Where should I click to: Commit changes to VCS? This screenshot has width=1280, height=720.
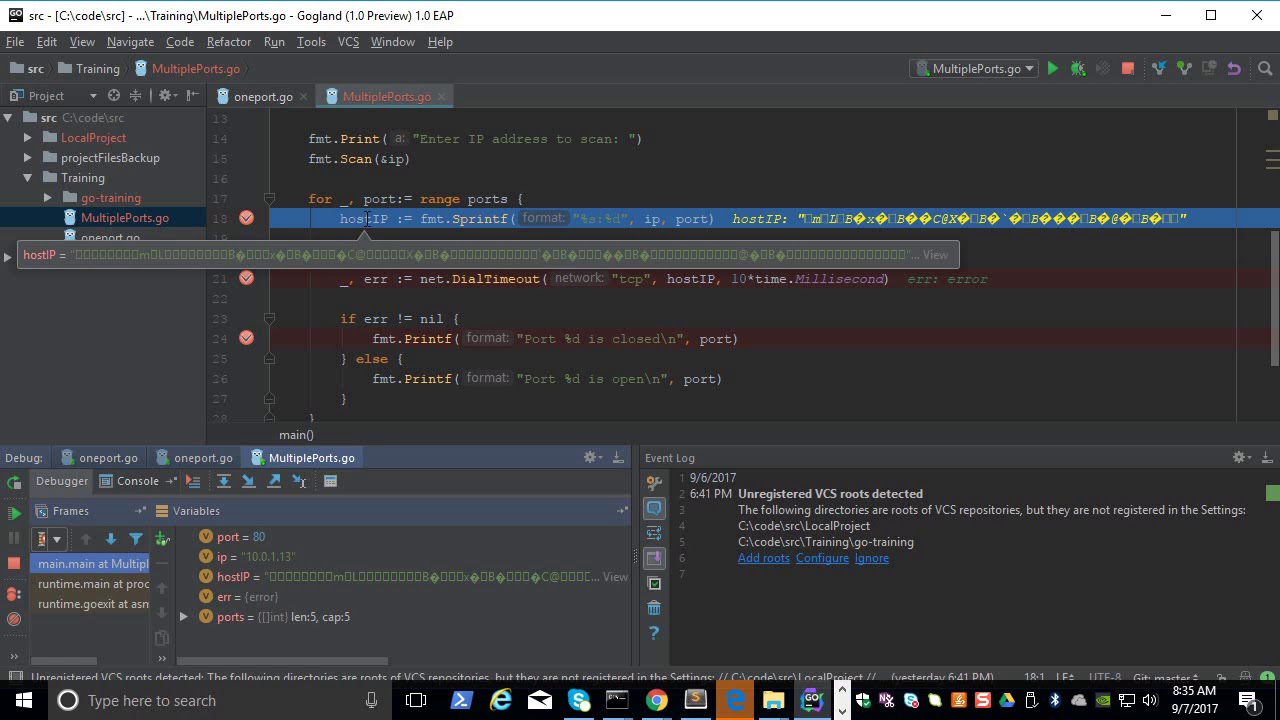pos(1184,69)
